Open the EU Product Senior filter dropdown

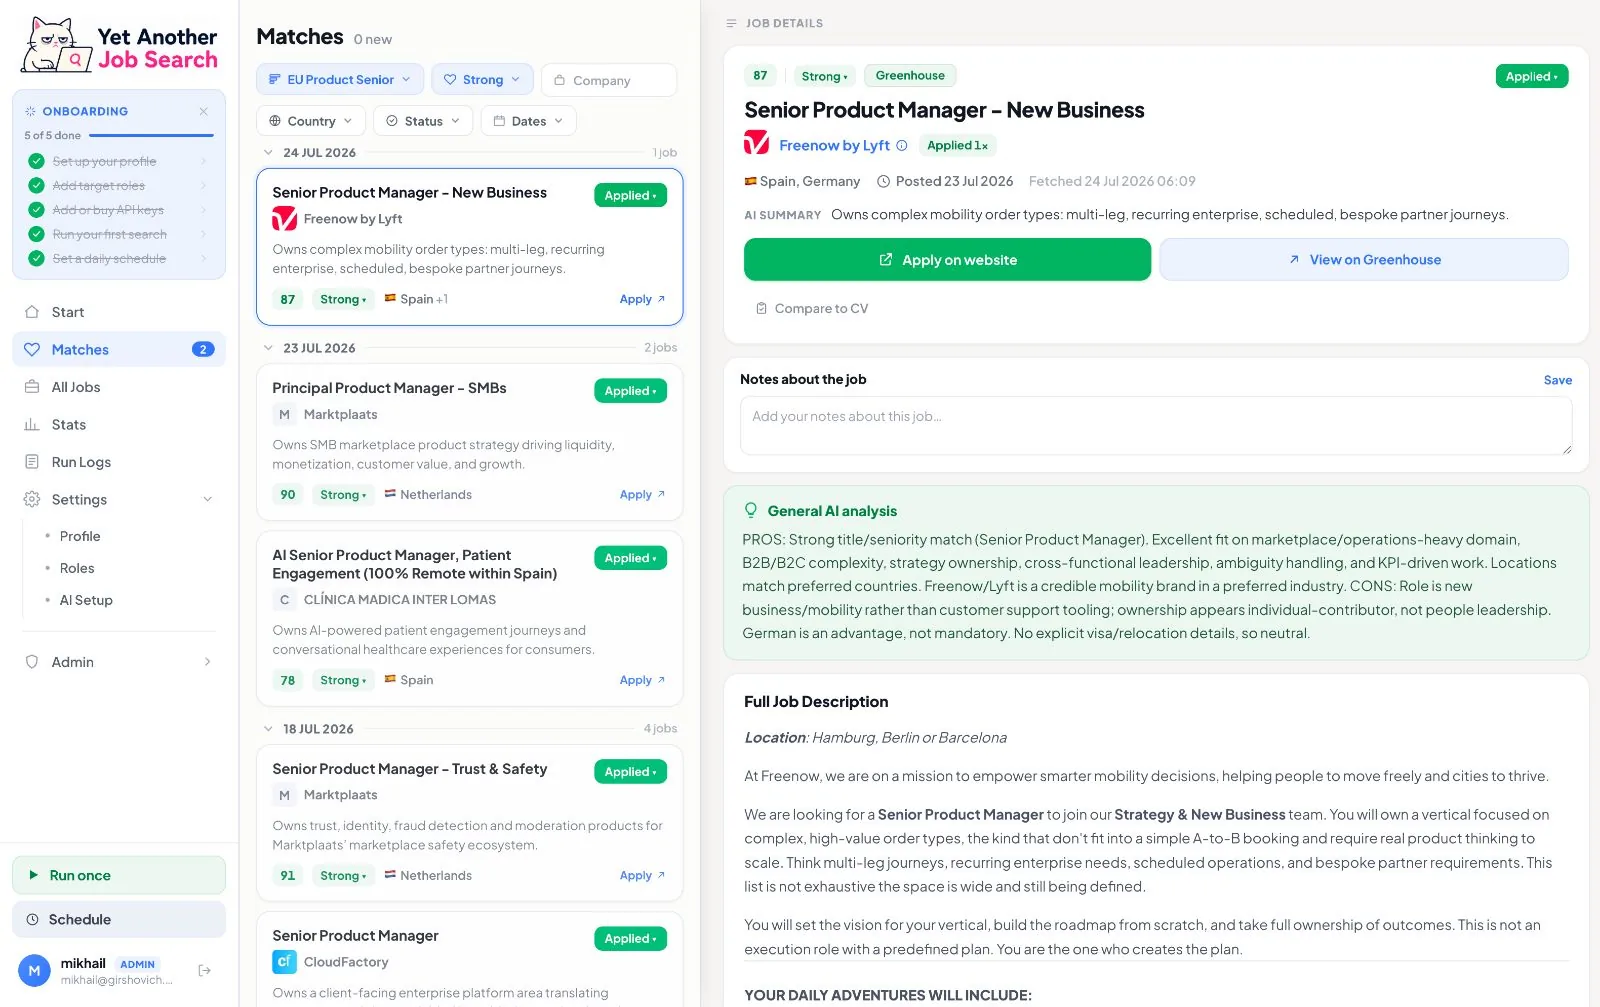coord(340,80)
